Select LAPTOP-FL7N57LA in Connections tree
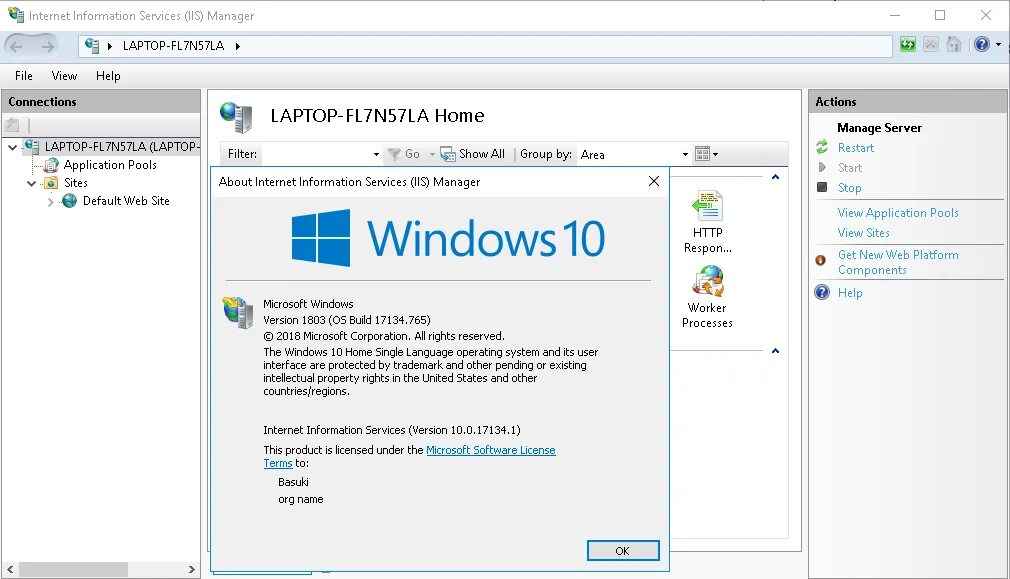 pyautogui.click(x=122, y=147)
